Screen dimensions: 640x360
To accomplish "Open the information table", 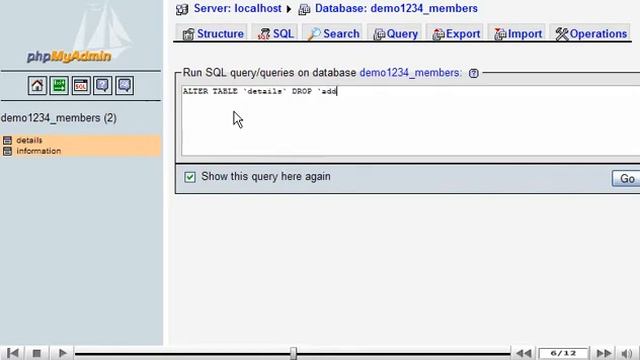I will pyautogui.click(x=39, y=151).
